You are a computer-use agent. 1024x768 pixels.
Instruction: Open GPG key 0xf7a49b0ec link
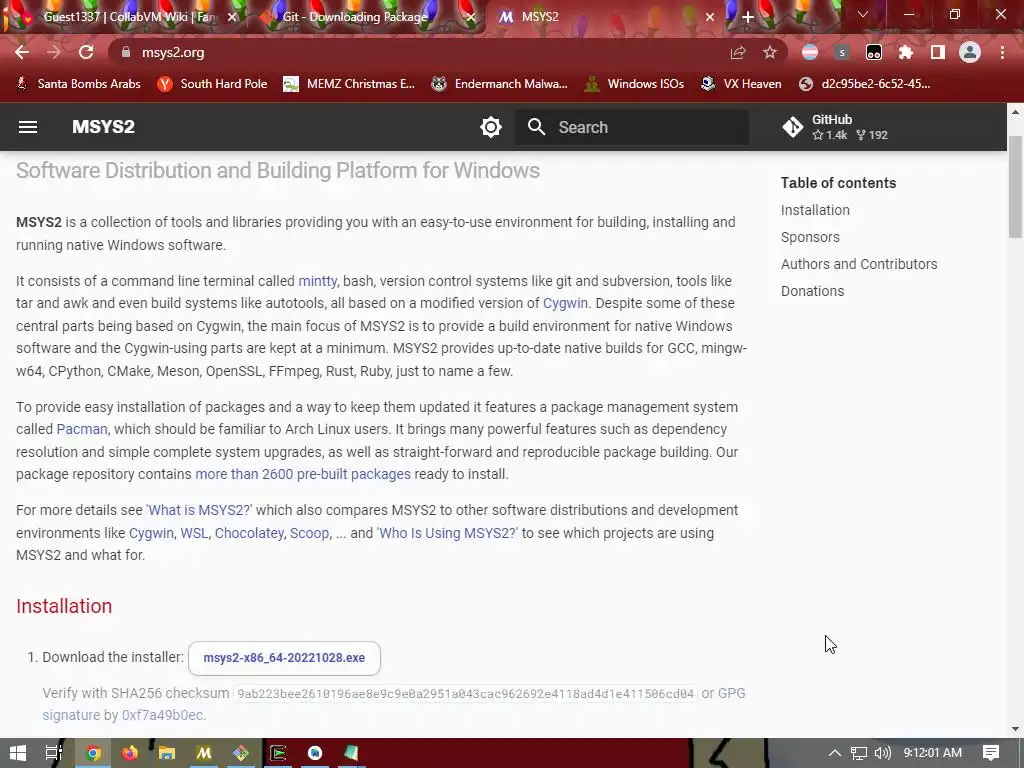tap(163, 715)
